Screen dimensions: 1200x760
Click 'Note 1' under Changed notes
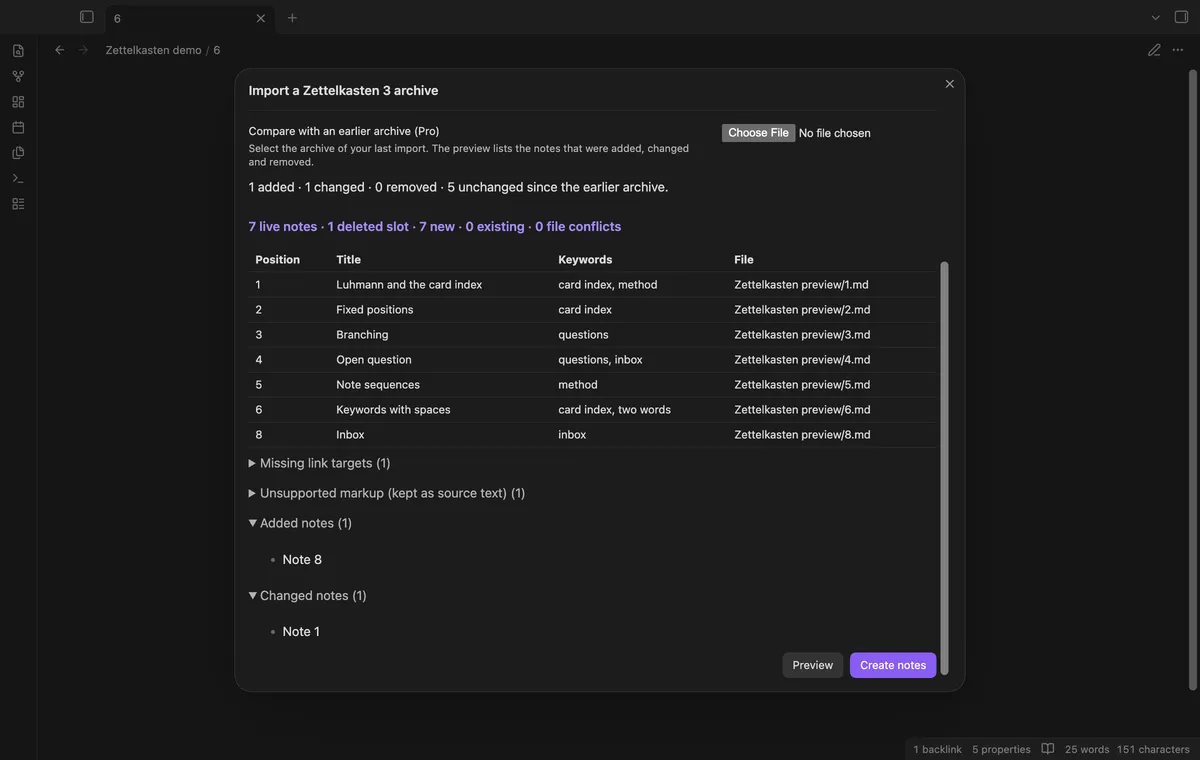[301, 632]
